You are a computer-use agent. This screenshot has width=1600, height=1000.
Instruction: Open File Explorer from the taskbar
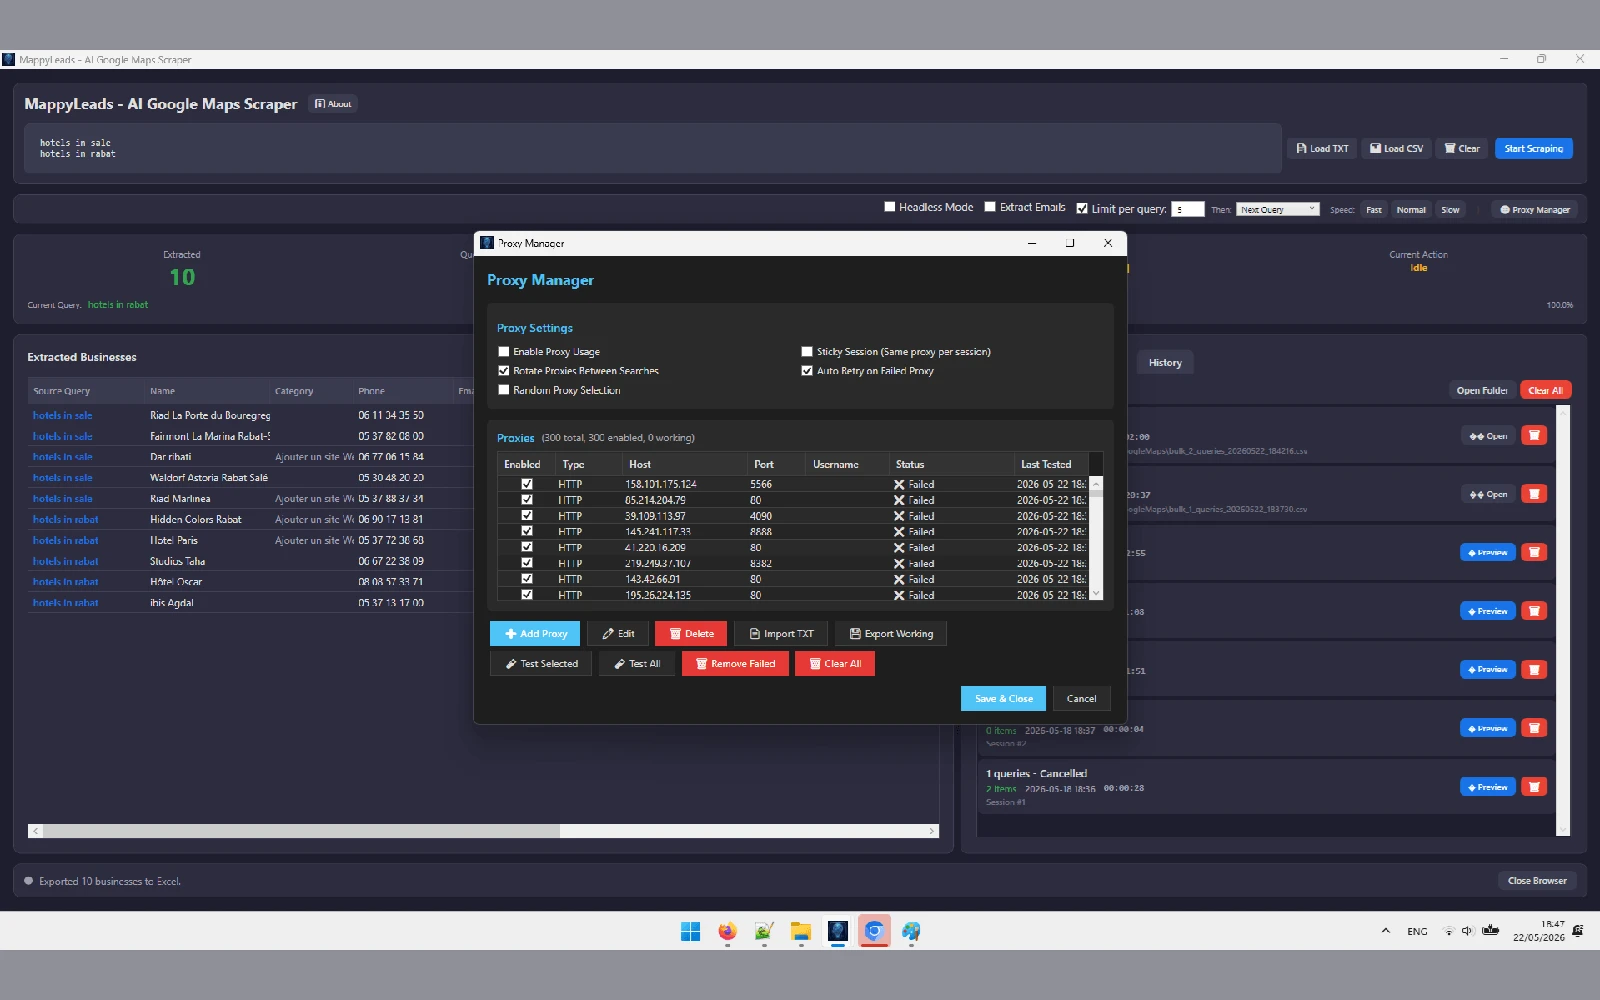coord(800,932)
